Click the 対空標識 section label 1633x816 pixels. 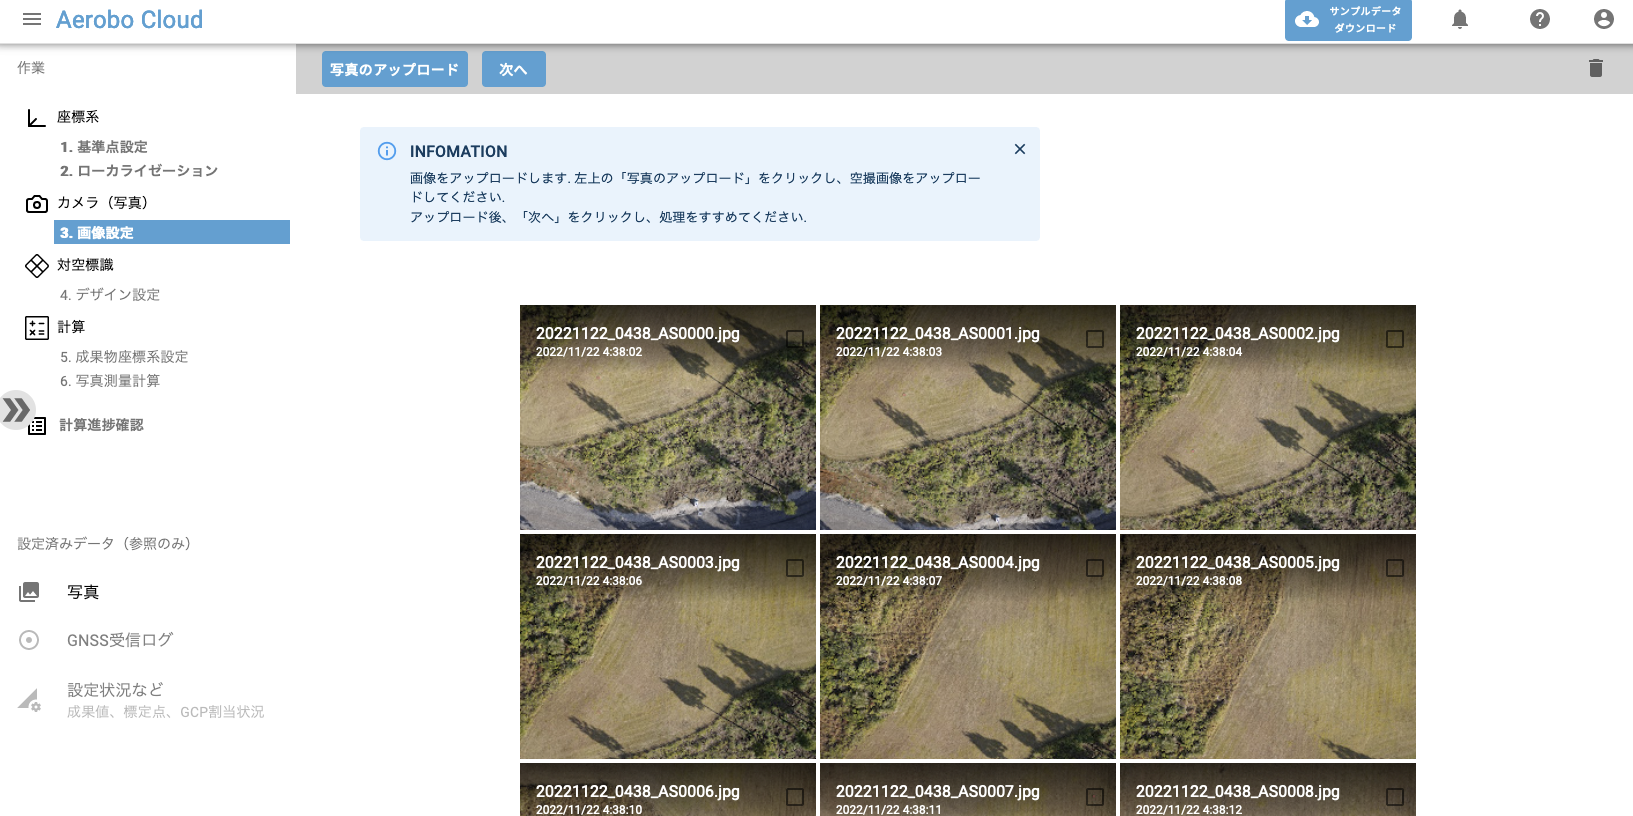[85, 265]
